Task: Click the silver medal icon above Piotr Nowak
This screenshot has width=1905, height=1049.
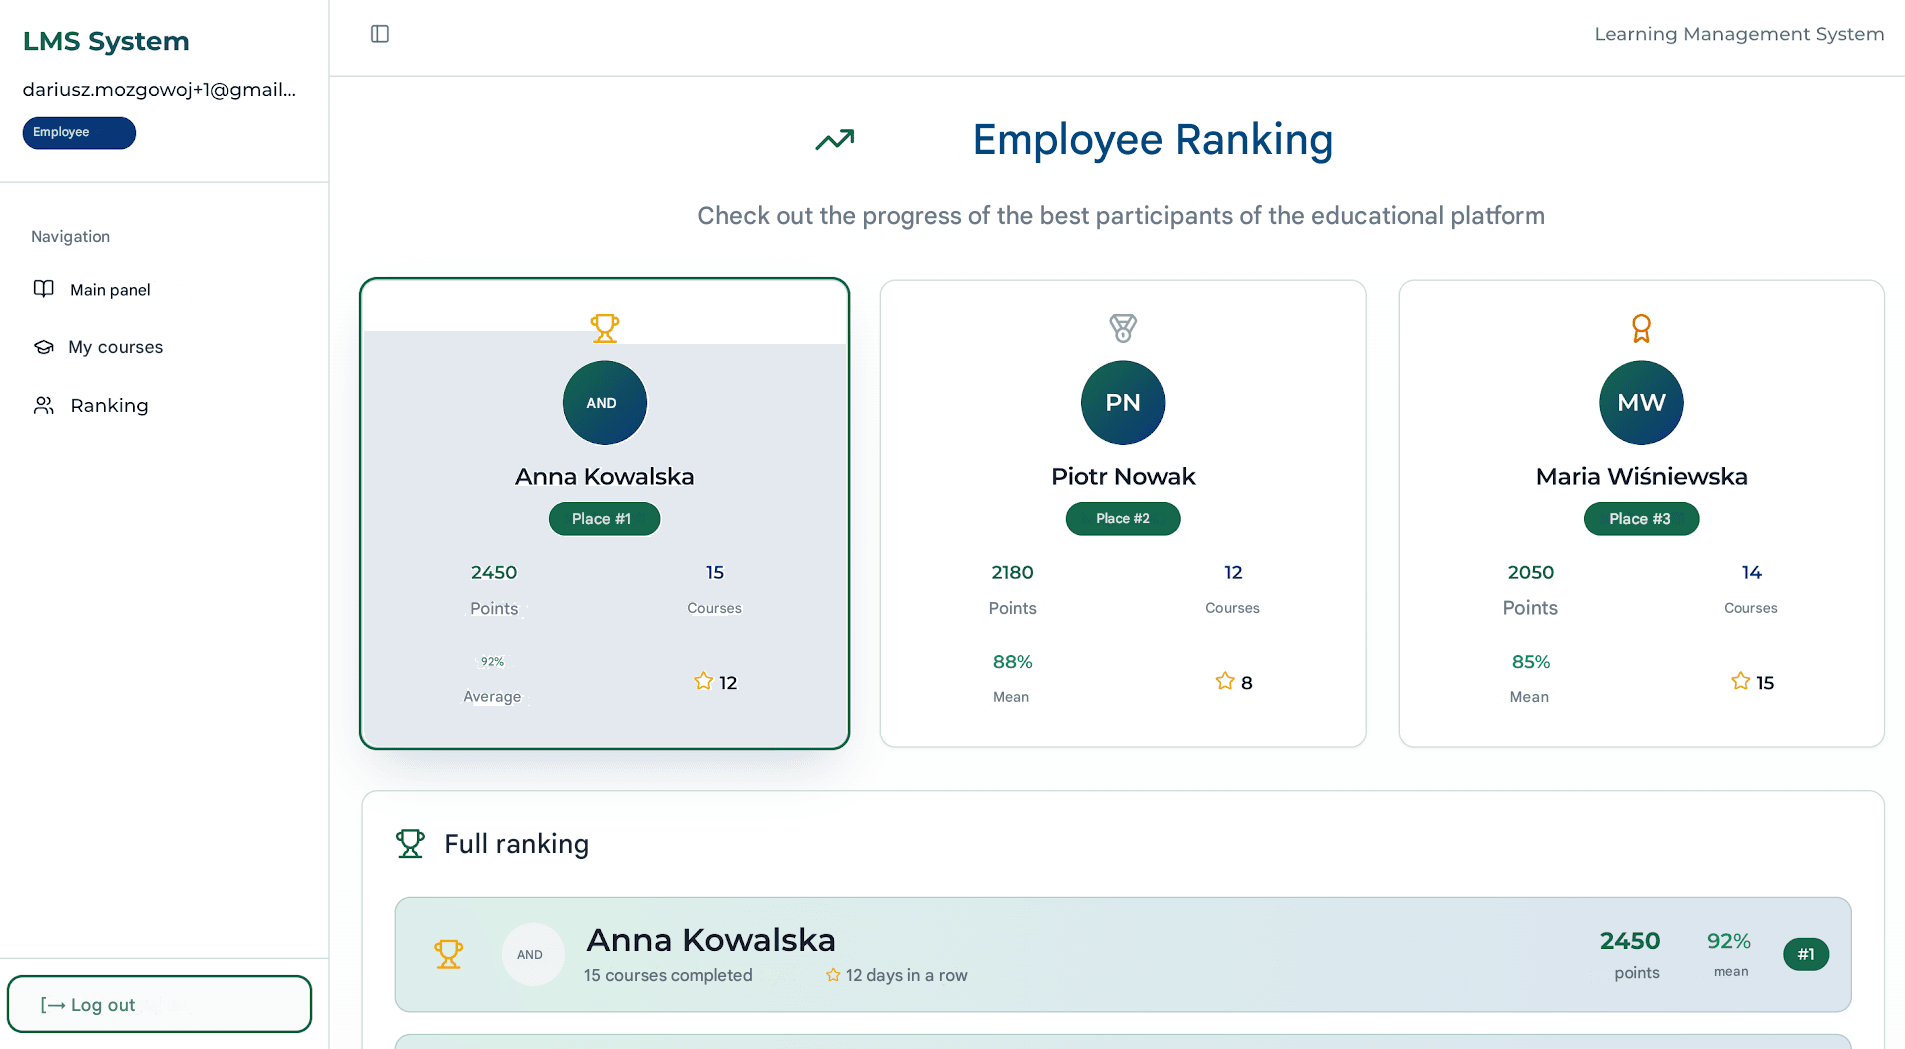Action: point(1123,328)
